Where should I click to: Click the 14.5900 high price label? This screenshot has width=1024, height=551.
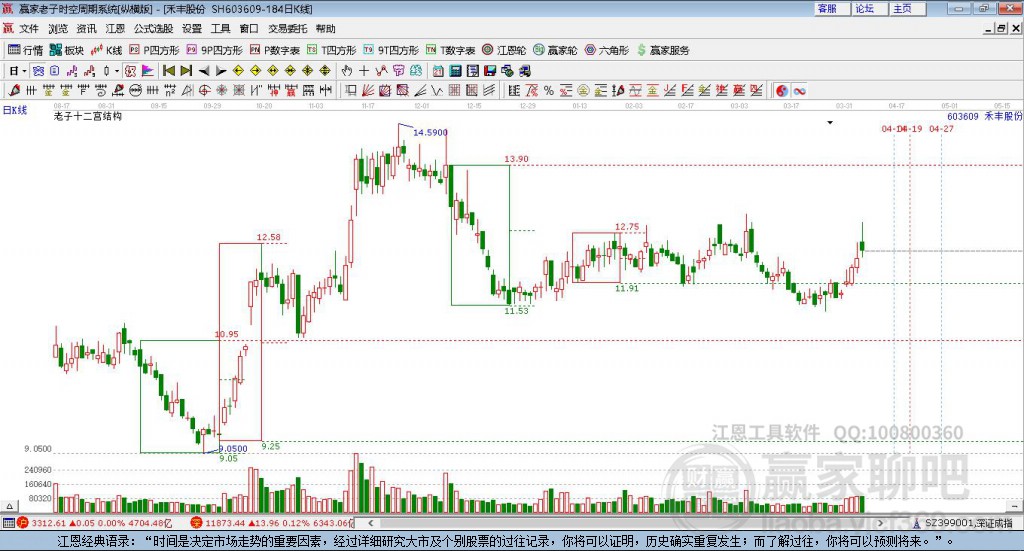[430, 133]
